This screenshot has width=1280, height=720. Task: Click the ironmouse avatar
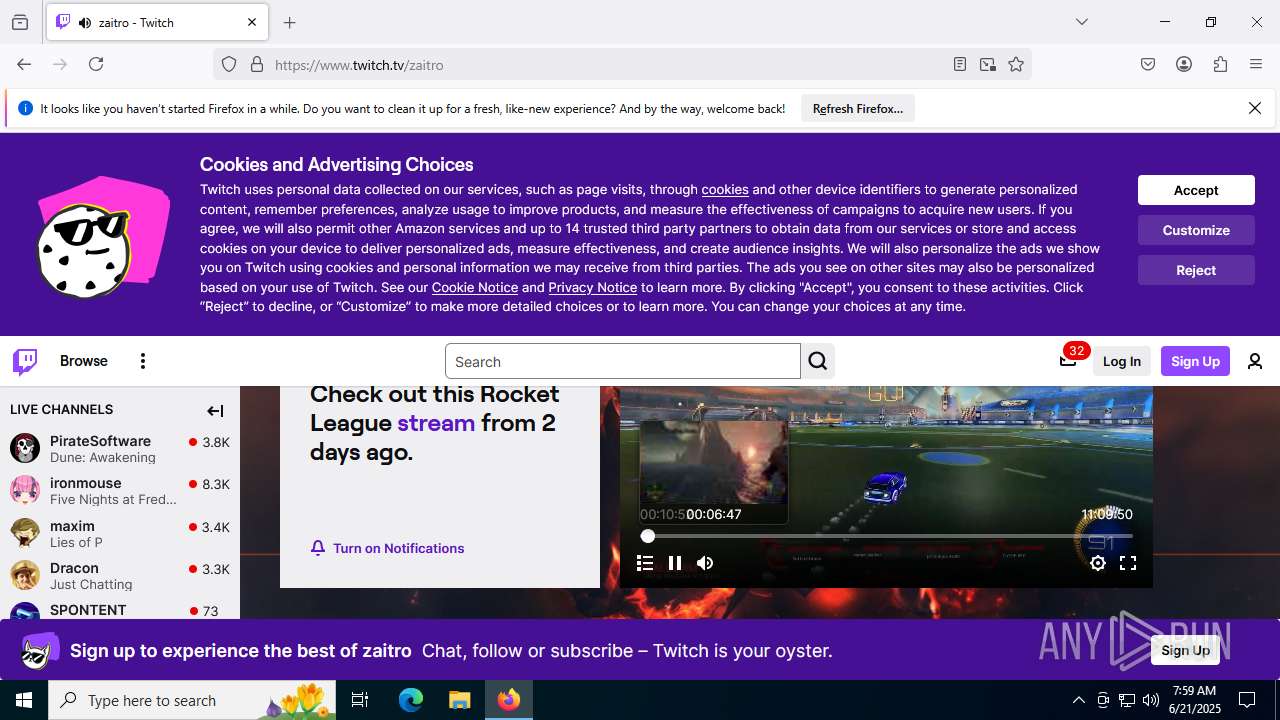[25, 490]
